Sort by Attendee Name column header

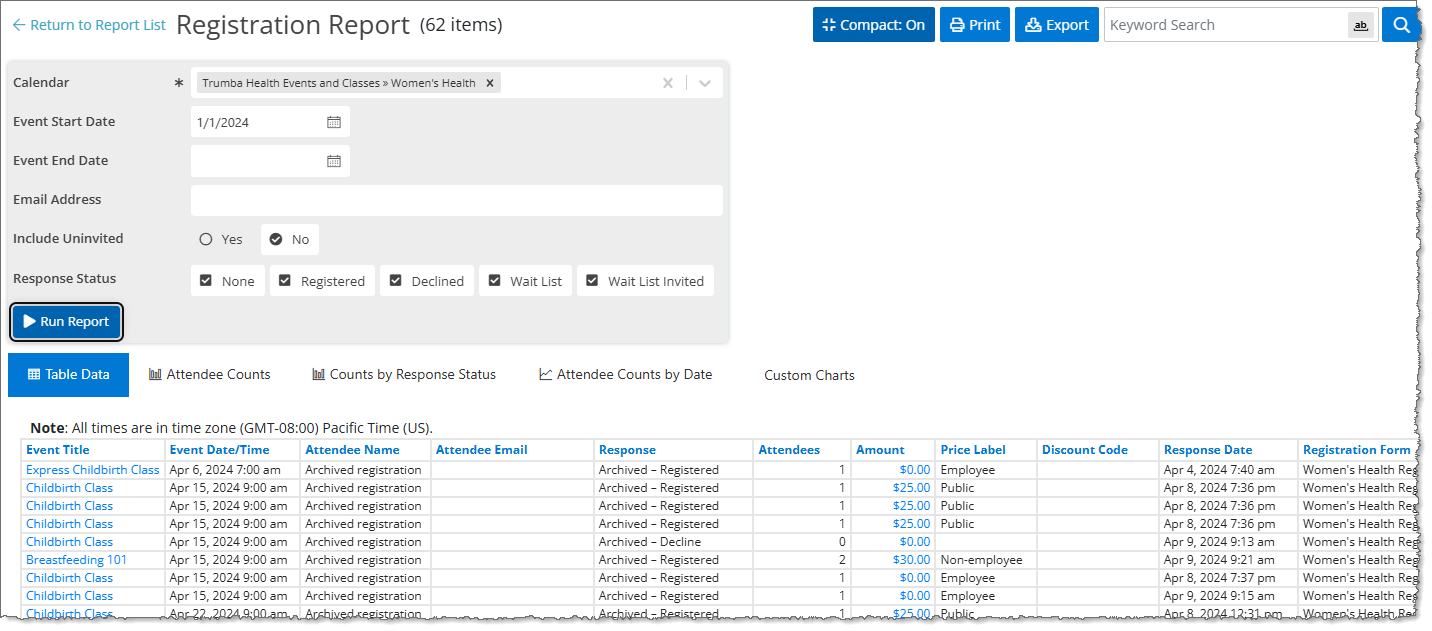coord(352,450)
